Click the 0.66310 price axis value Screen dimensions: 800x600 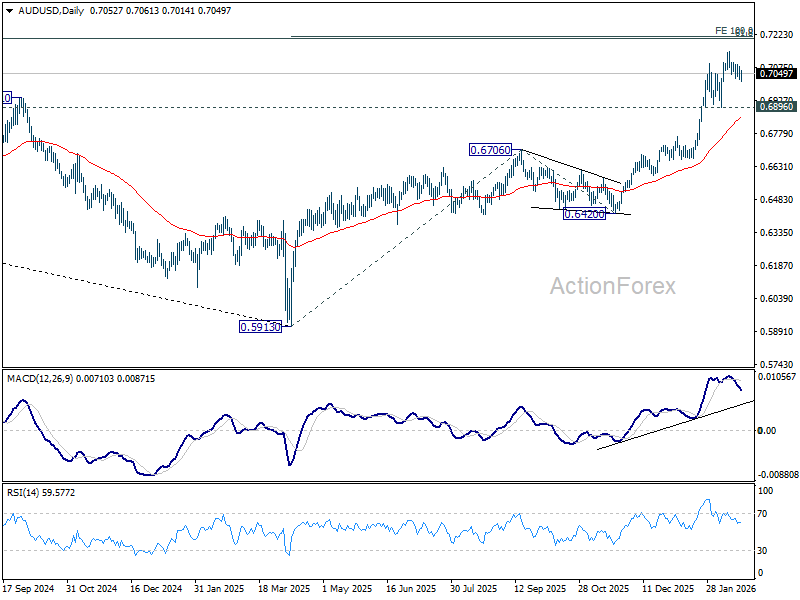(777, 166)
